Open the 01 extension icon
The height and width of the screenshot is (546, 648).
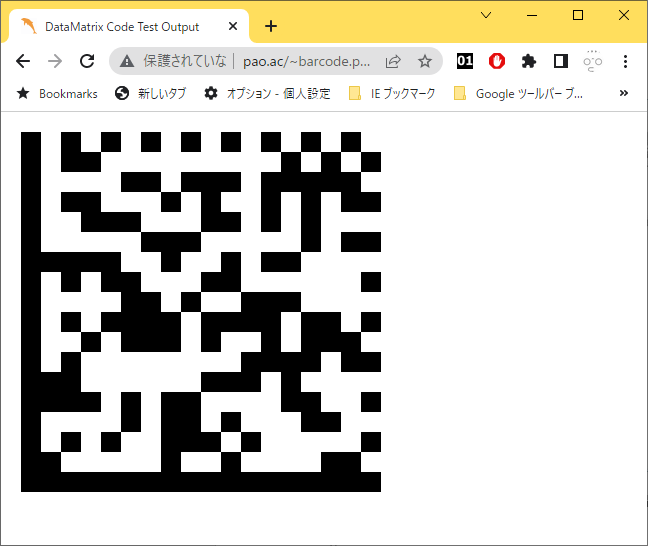tap(465, 61)
